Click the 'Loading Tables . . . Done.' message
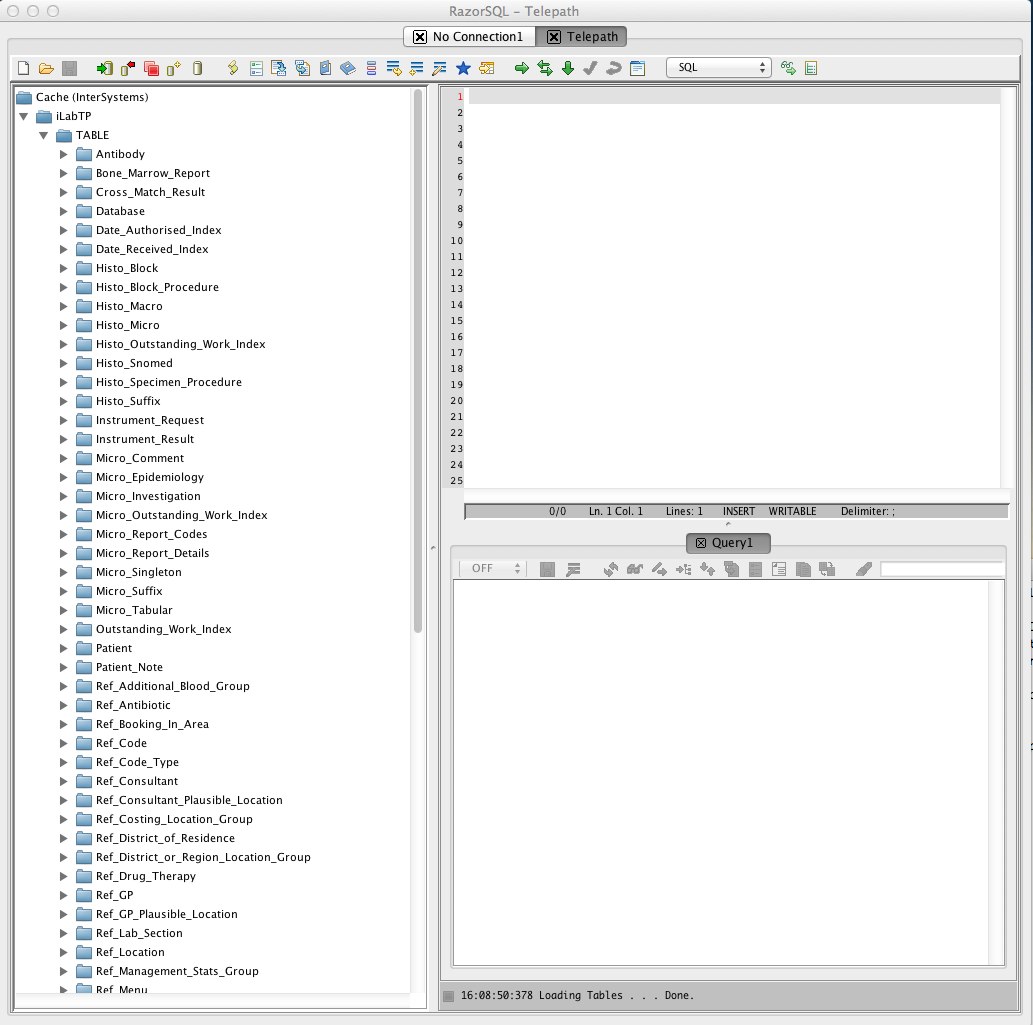 (616, 995)
